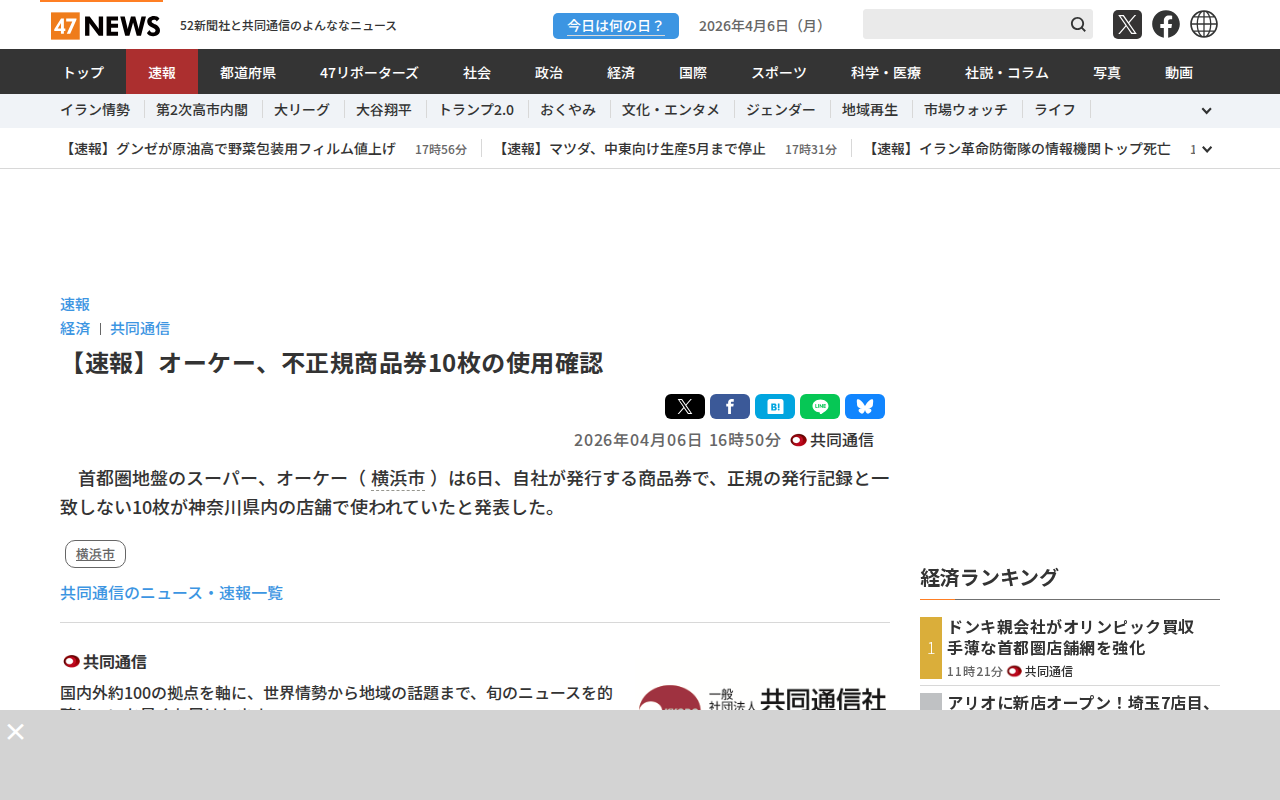Open the ライフ topic link
This screenshot has width=1280, height=800.
[x=1055, y=110]
